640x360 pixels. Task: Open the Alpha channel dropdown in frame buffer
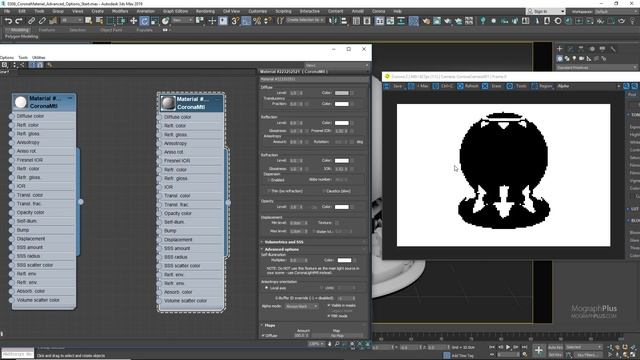[x=588, y=86]
